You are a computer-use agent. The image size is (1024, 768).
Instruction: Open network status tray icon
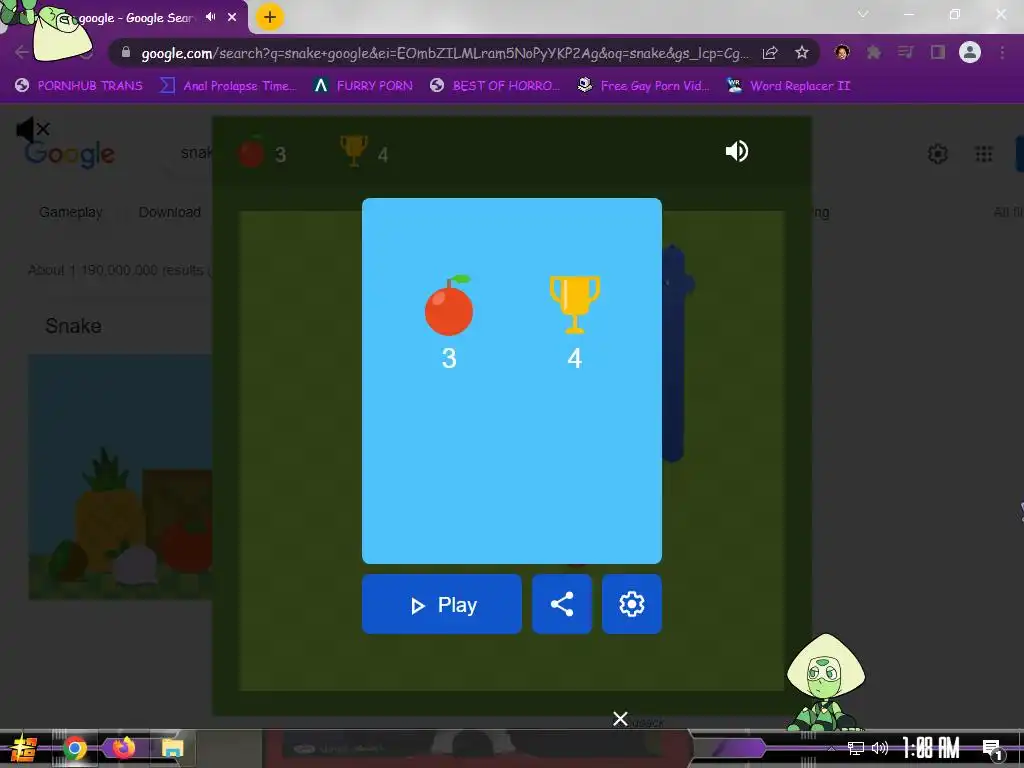click(856, 748)
